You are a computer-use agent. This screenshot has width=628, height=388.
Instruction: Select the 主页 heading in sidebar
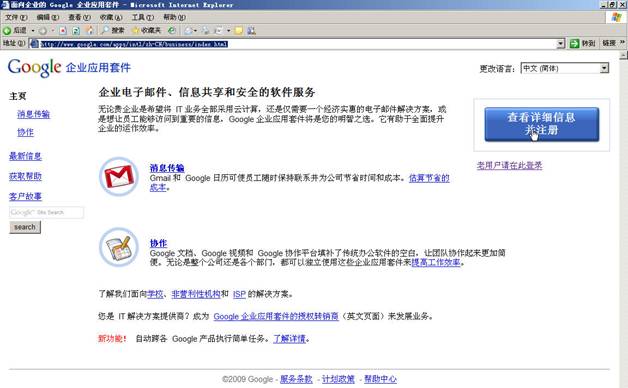pos(18,96)
